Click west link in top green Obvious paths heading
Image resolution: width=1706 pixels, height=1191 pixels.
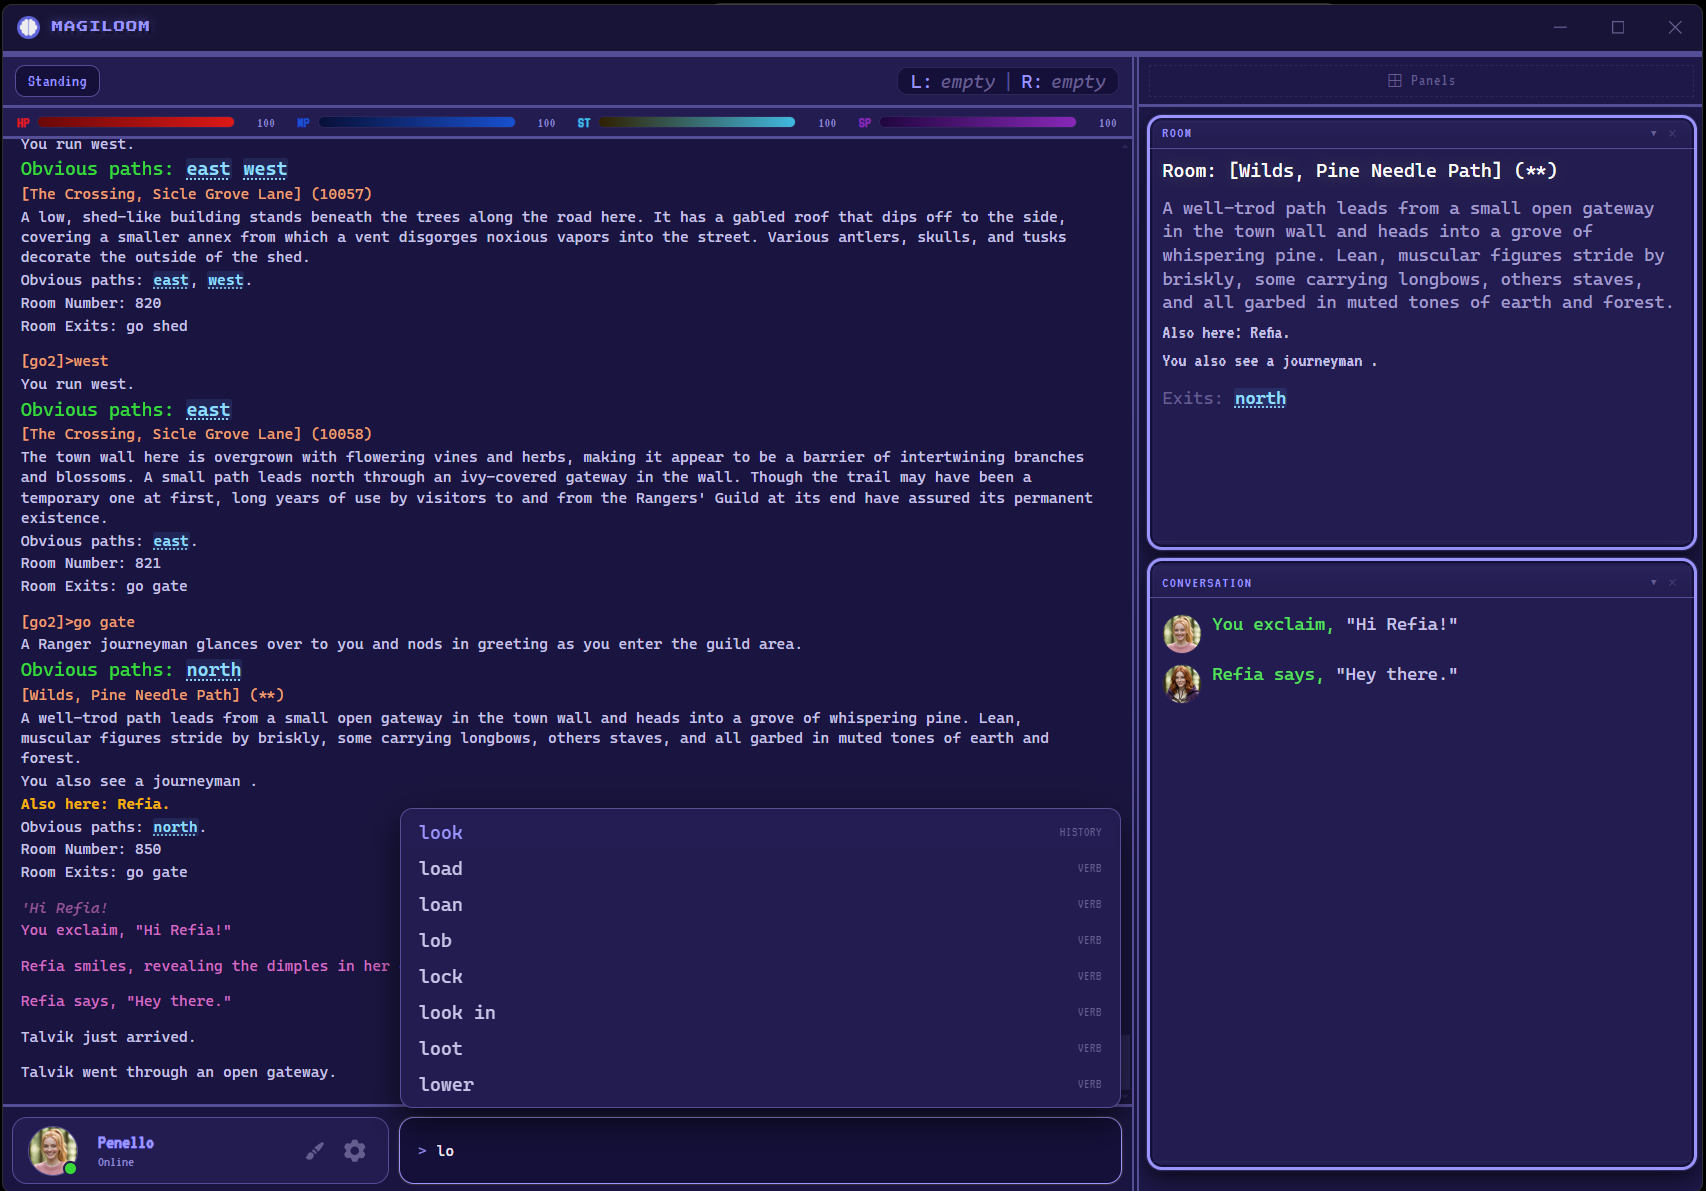[265, 169]
